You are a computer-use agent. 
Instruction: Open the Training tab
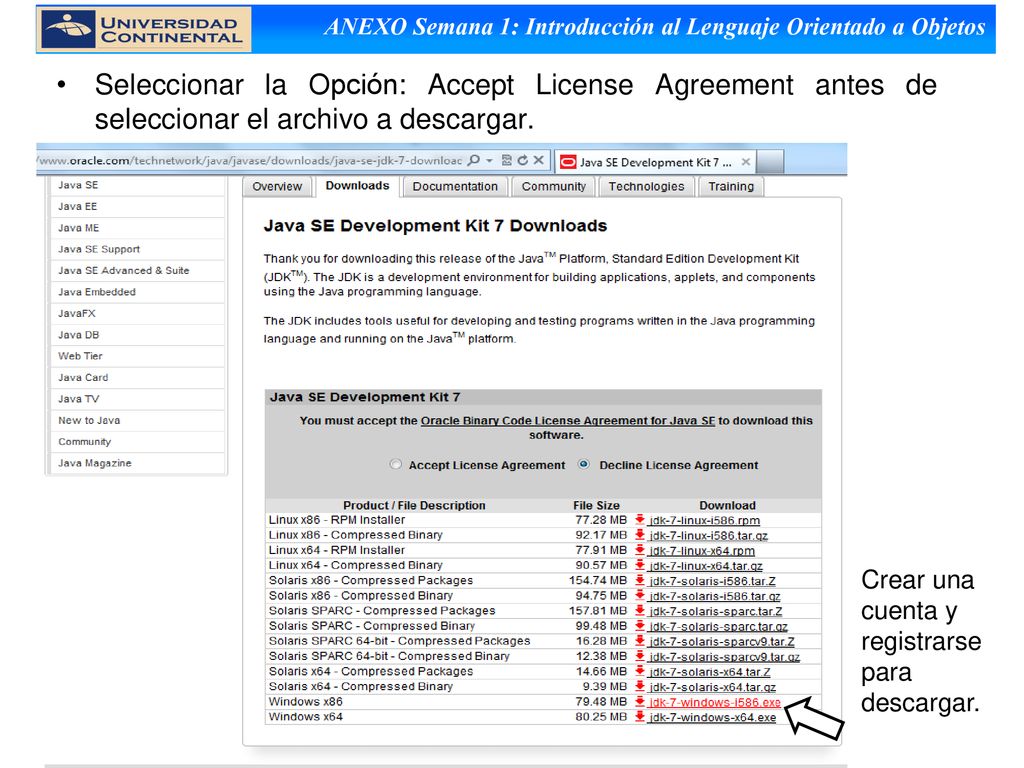point(731,187)
